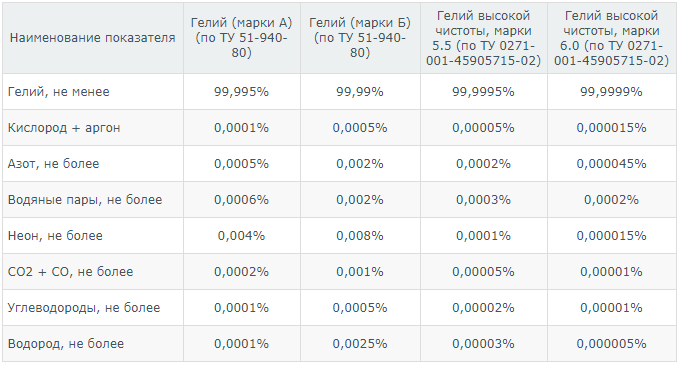Select the 'Гелий (марки Б)' column header

(360, 38)
